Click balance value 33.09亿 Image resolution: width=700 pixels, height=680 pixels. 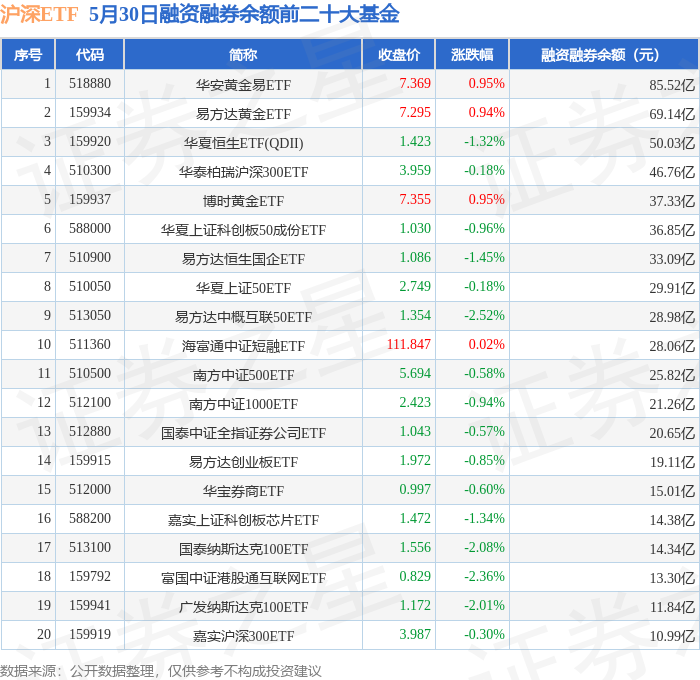[672, 259]
